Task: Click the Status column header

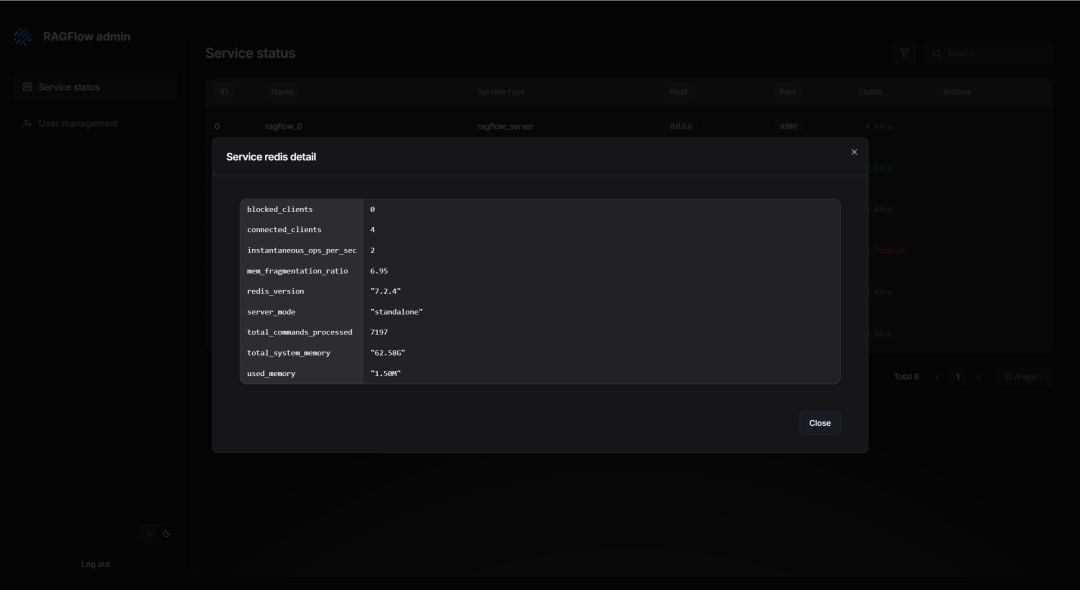Action: (x=870, y=92)
